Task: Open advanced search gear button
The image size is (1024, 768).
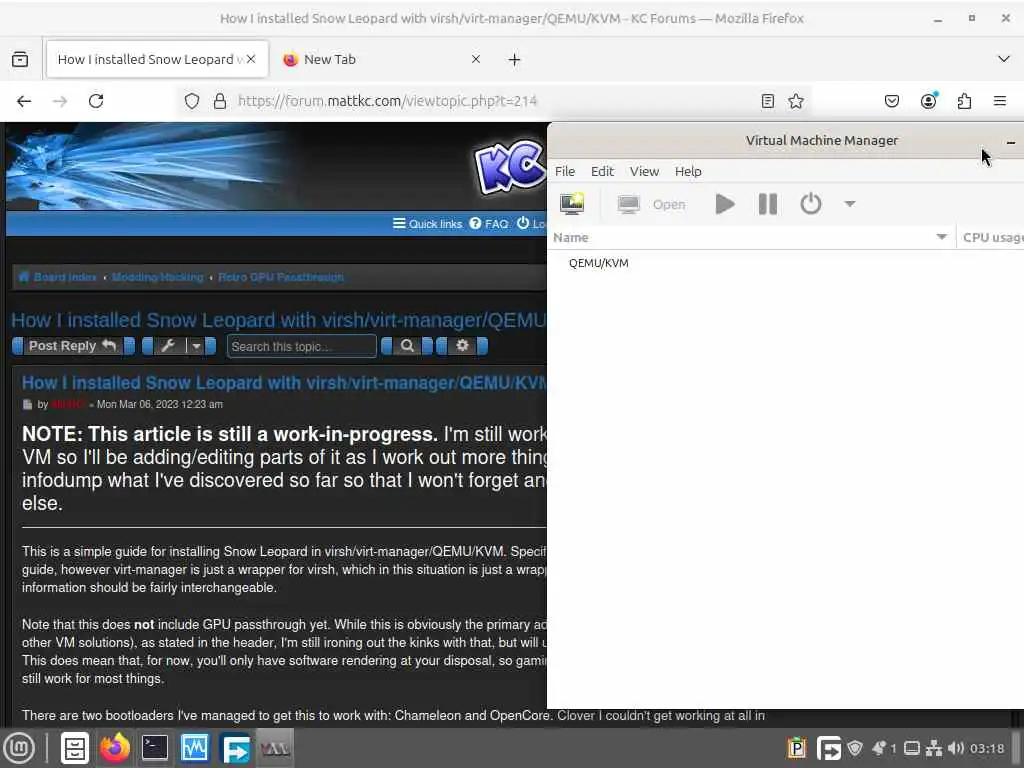Action: (462, 345)
